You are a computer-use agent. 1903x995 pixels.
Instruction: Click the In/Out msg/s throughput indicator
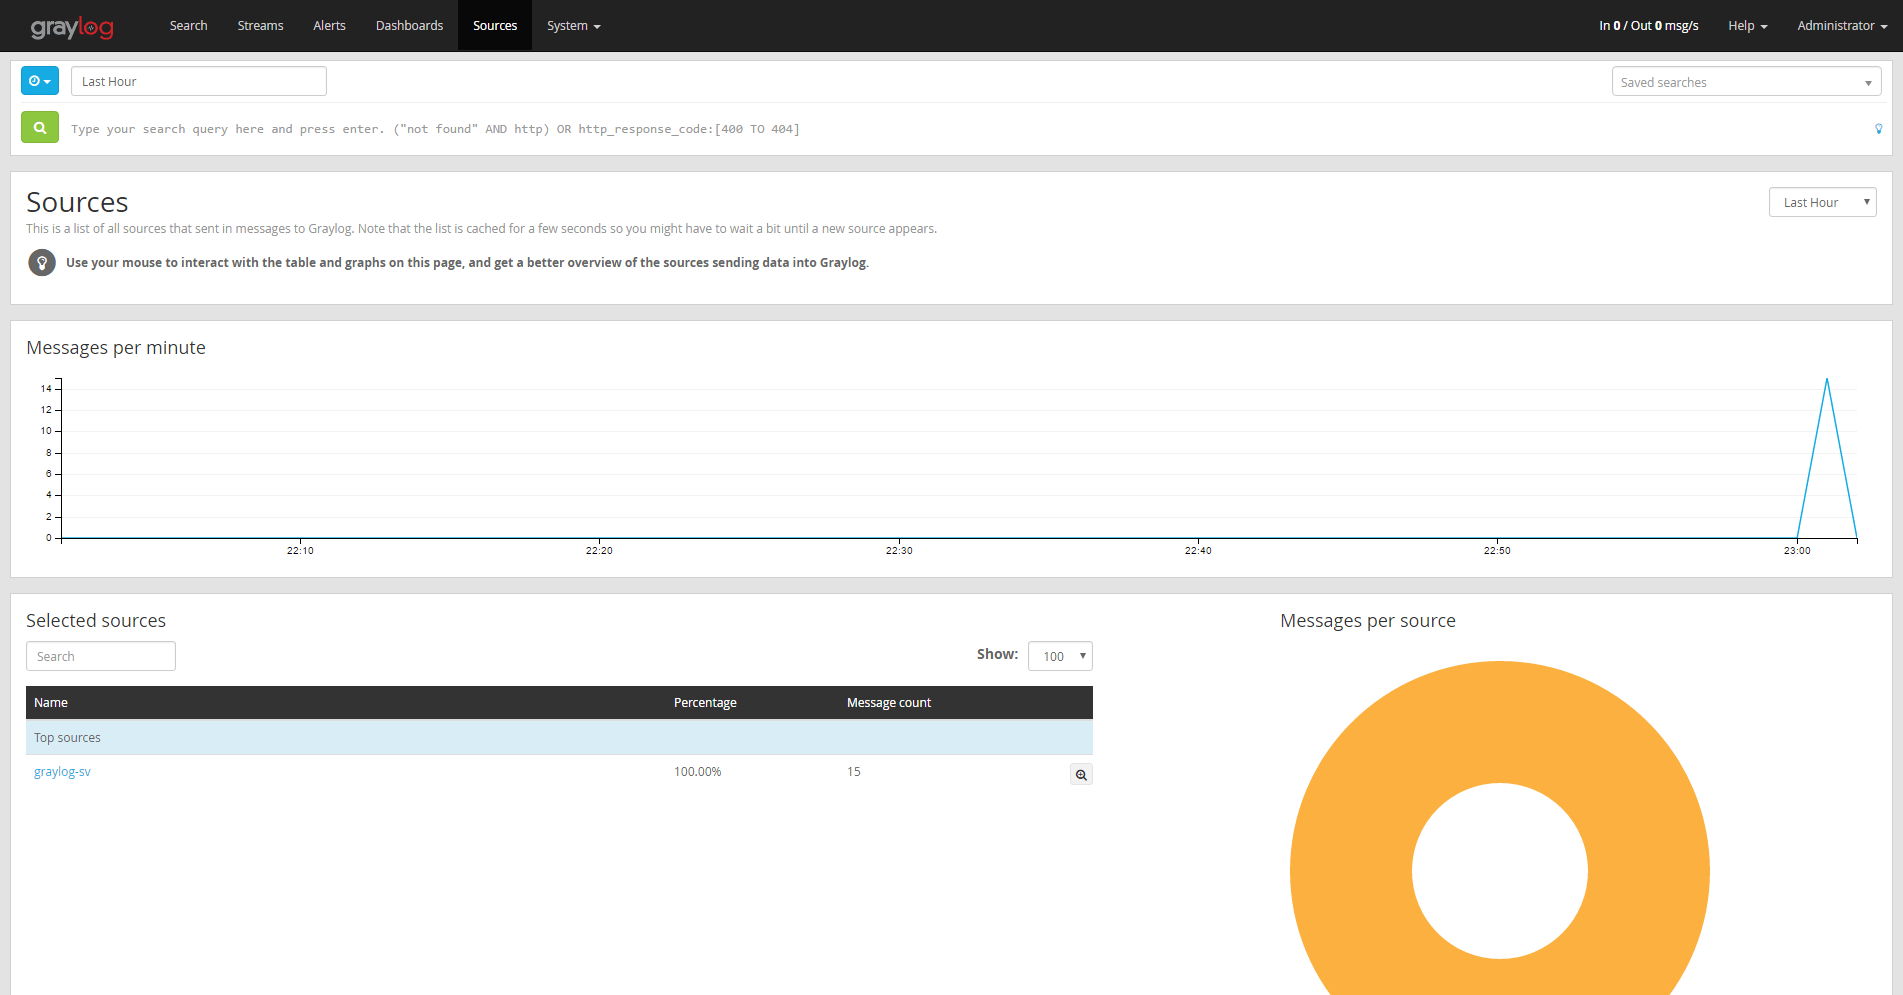point(1648,26)
